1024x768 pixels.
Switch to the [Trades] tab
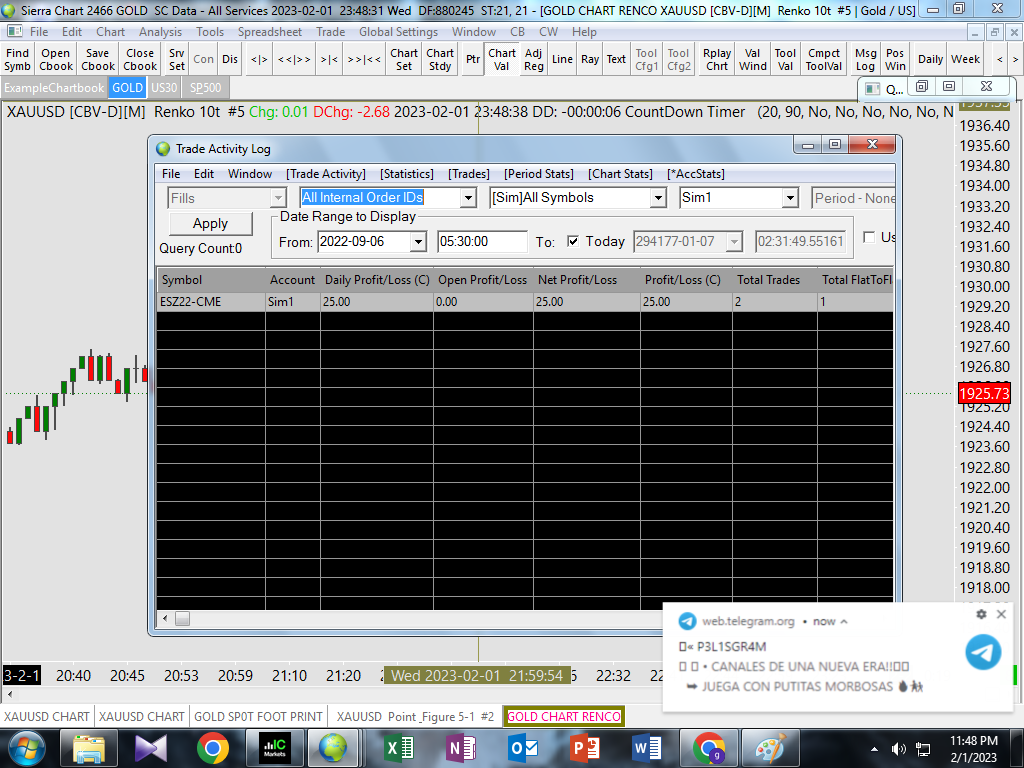[469, 174]
